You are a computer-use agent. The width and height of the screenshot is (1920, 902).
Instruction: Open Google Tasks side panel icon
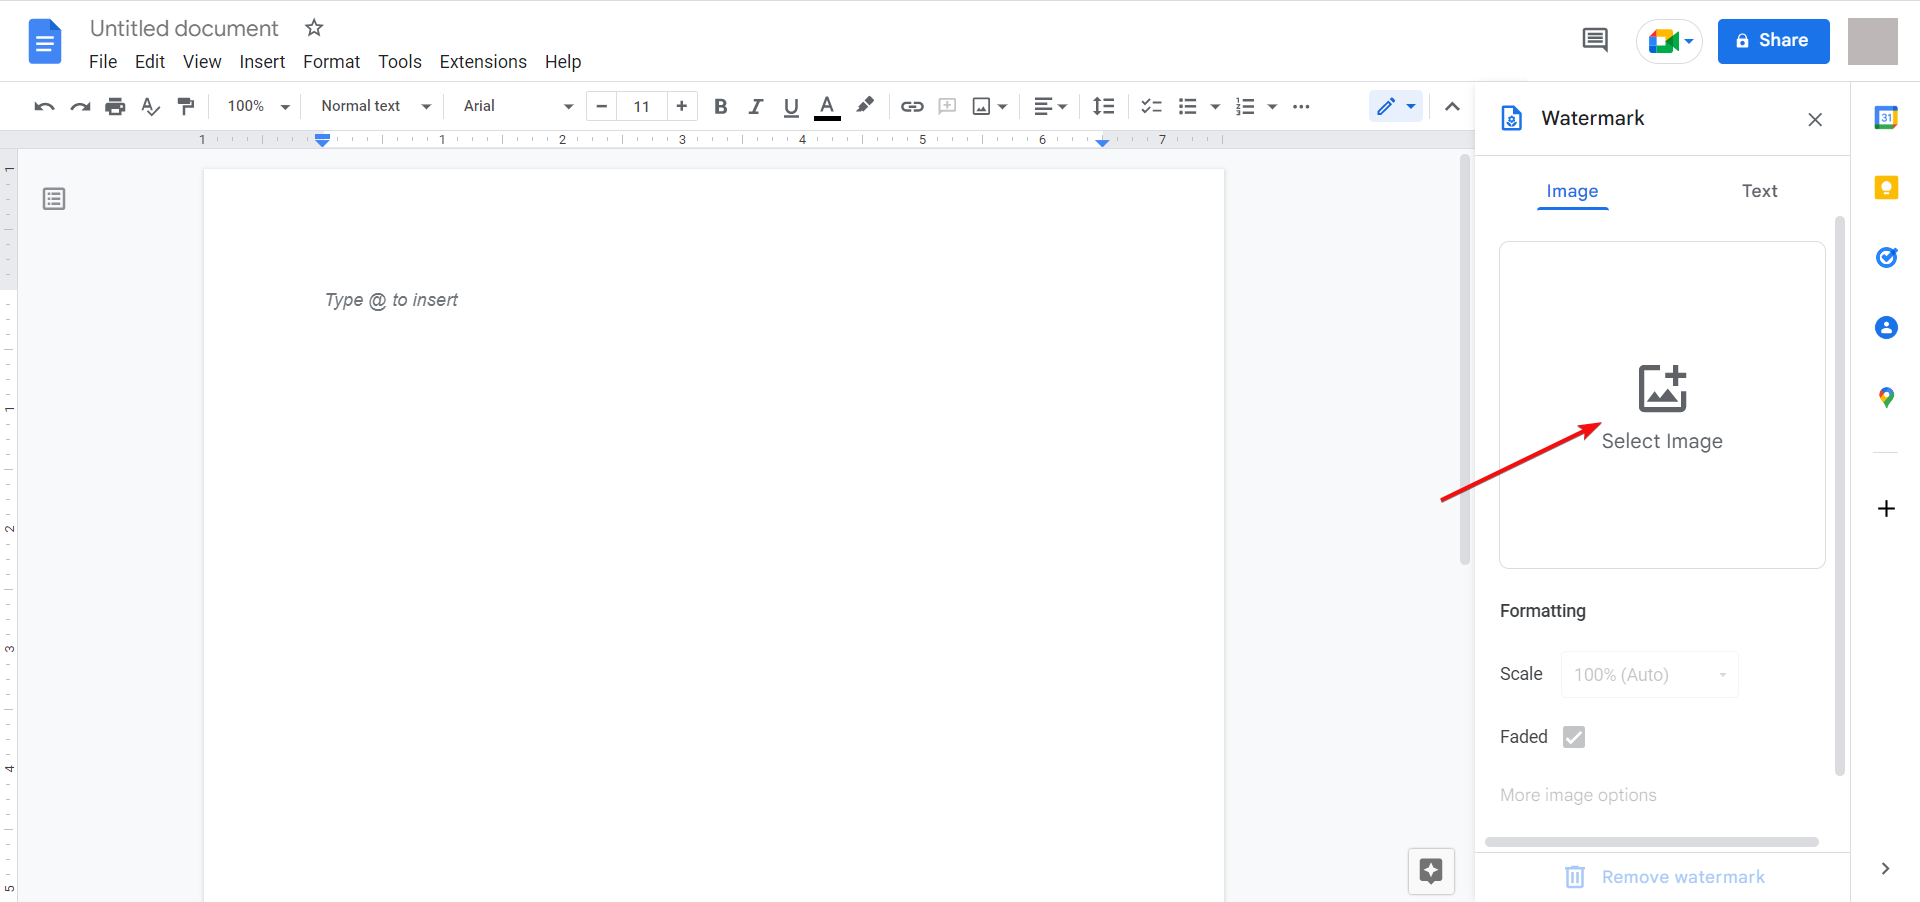click(x=1886, y=257)
